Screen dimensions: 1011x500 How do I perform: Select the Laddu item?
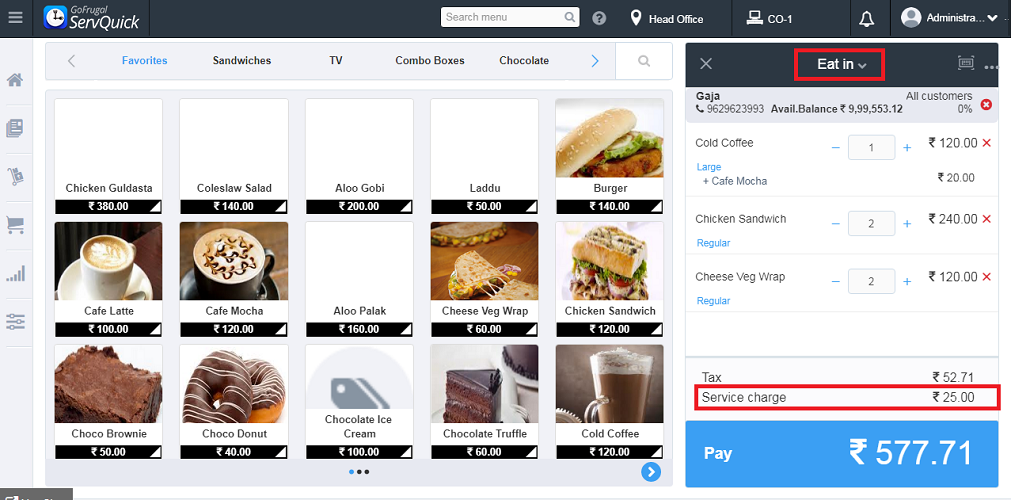(x=484, y=155)
